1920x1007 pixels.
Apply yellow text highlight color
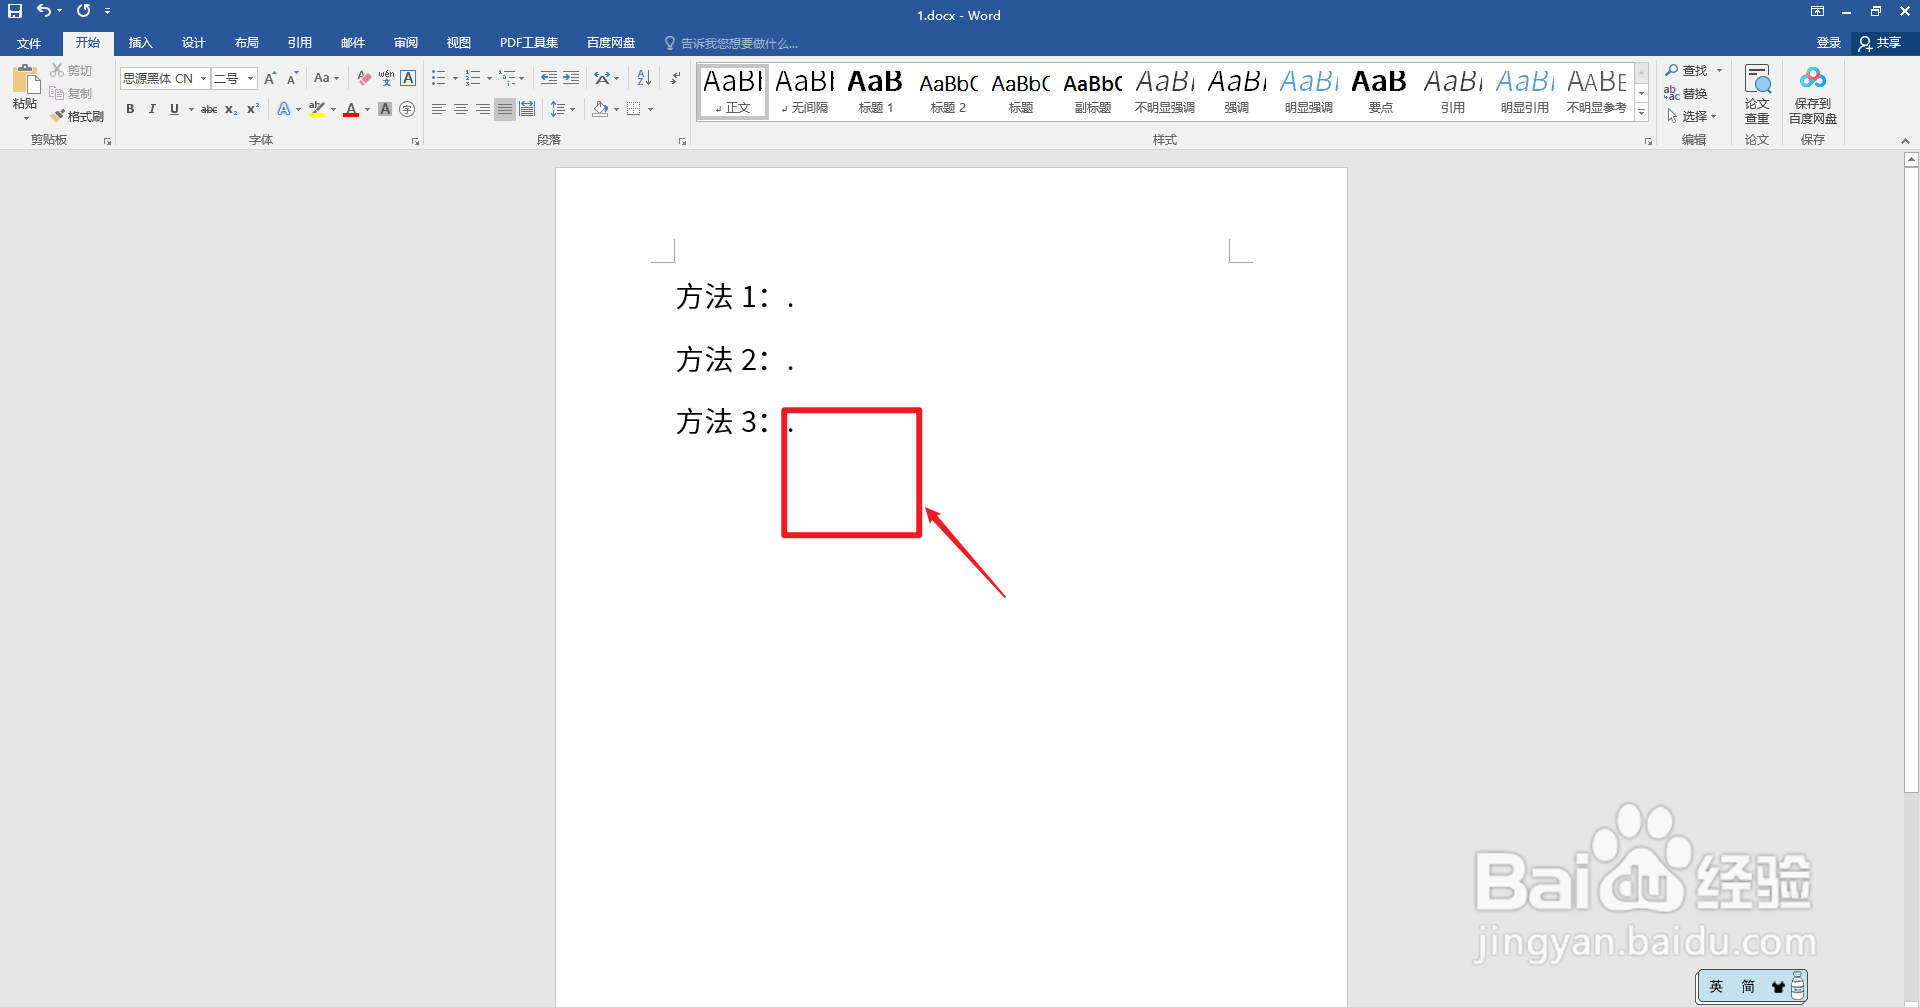point(317,109)
